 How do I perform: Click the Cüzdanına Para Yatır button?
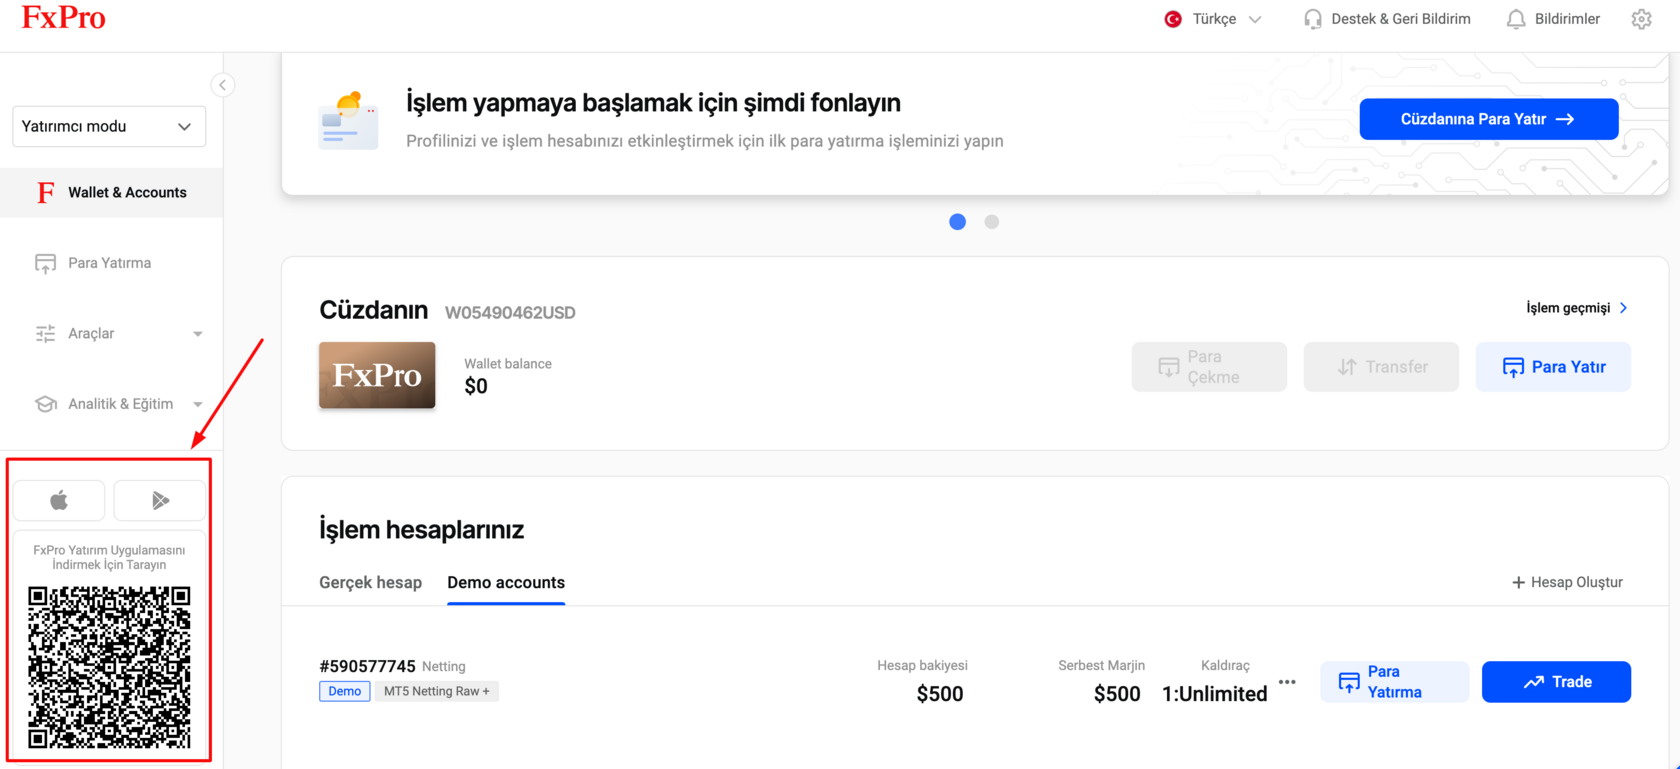1489,119
